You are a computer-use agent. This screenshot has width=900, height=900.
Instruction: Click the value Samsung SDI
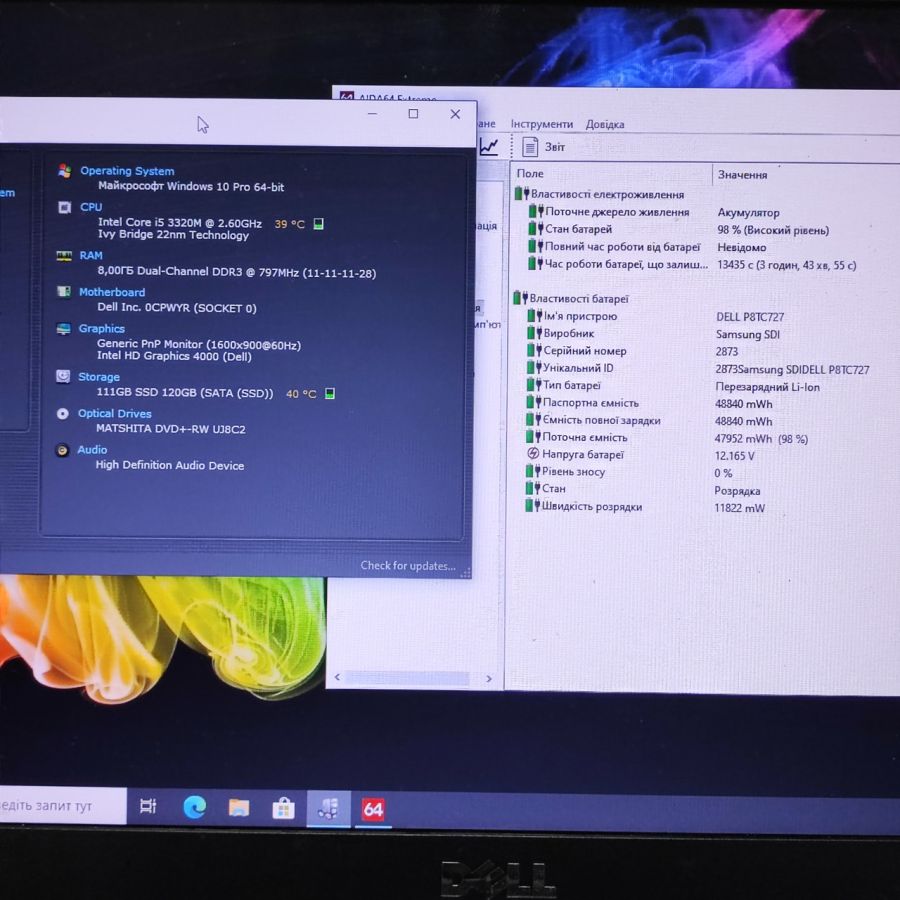point(747,334)
